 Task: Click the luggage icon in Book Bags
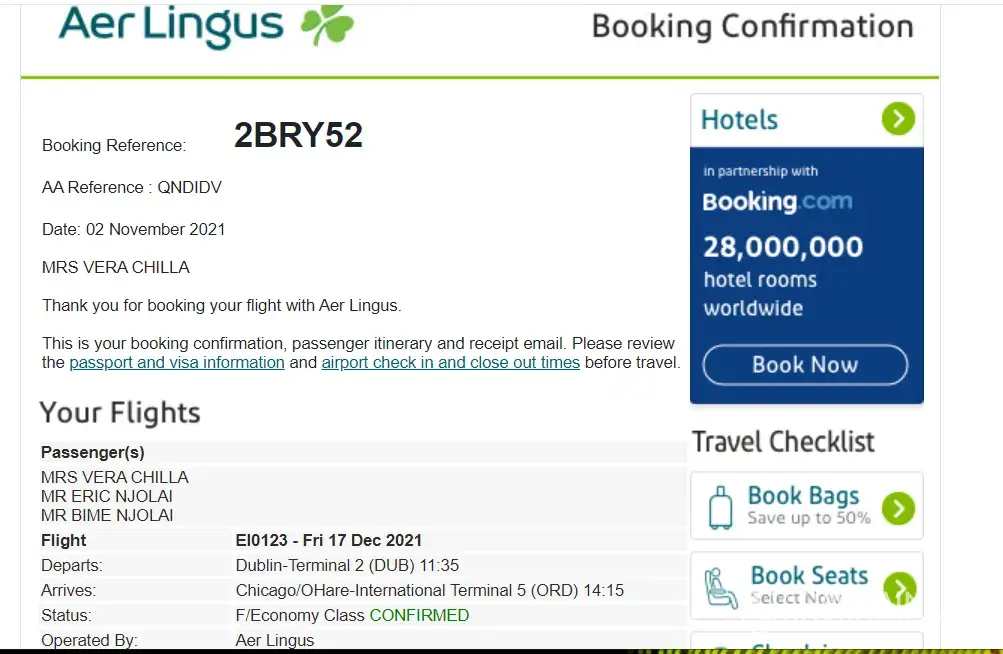tap(720, 507)
